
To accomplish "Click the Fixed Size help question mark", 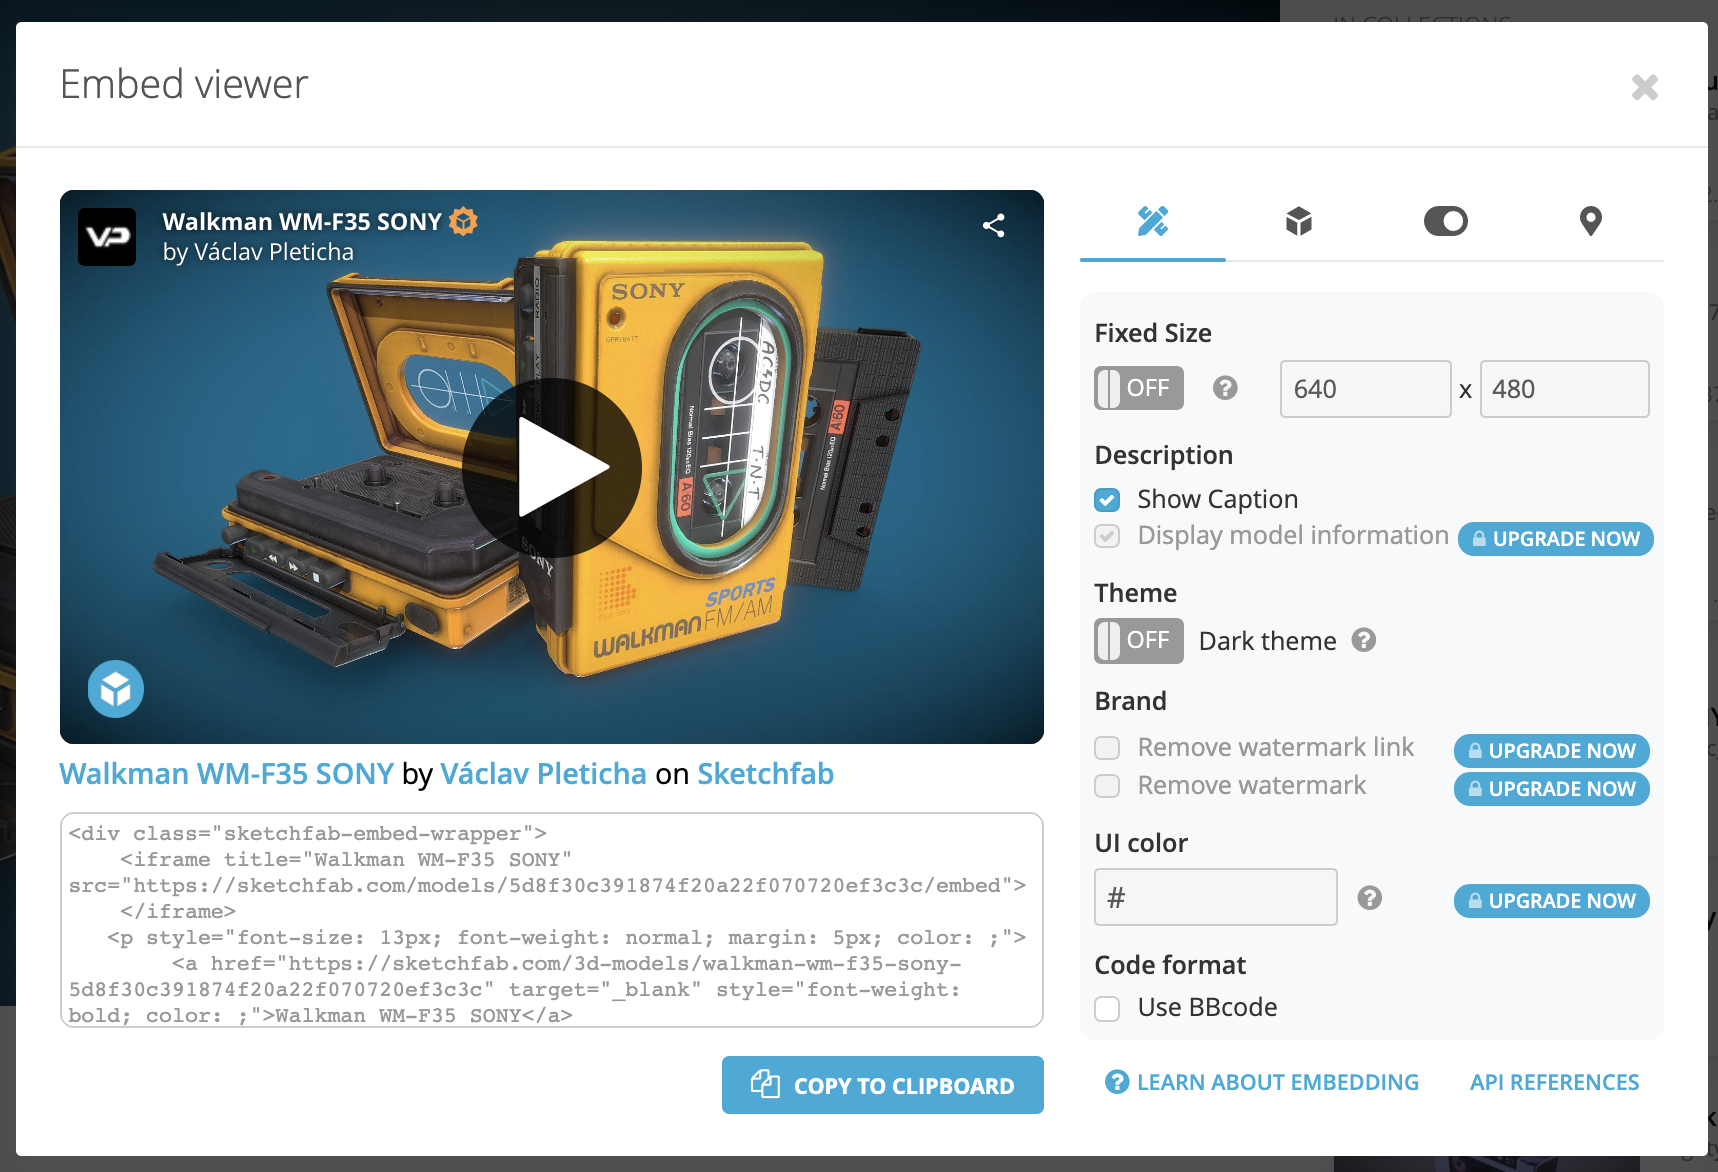I will click(x=1225, y=388).
